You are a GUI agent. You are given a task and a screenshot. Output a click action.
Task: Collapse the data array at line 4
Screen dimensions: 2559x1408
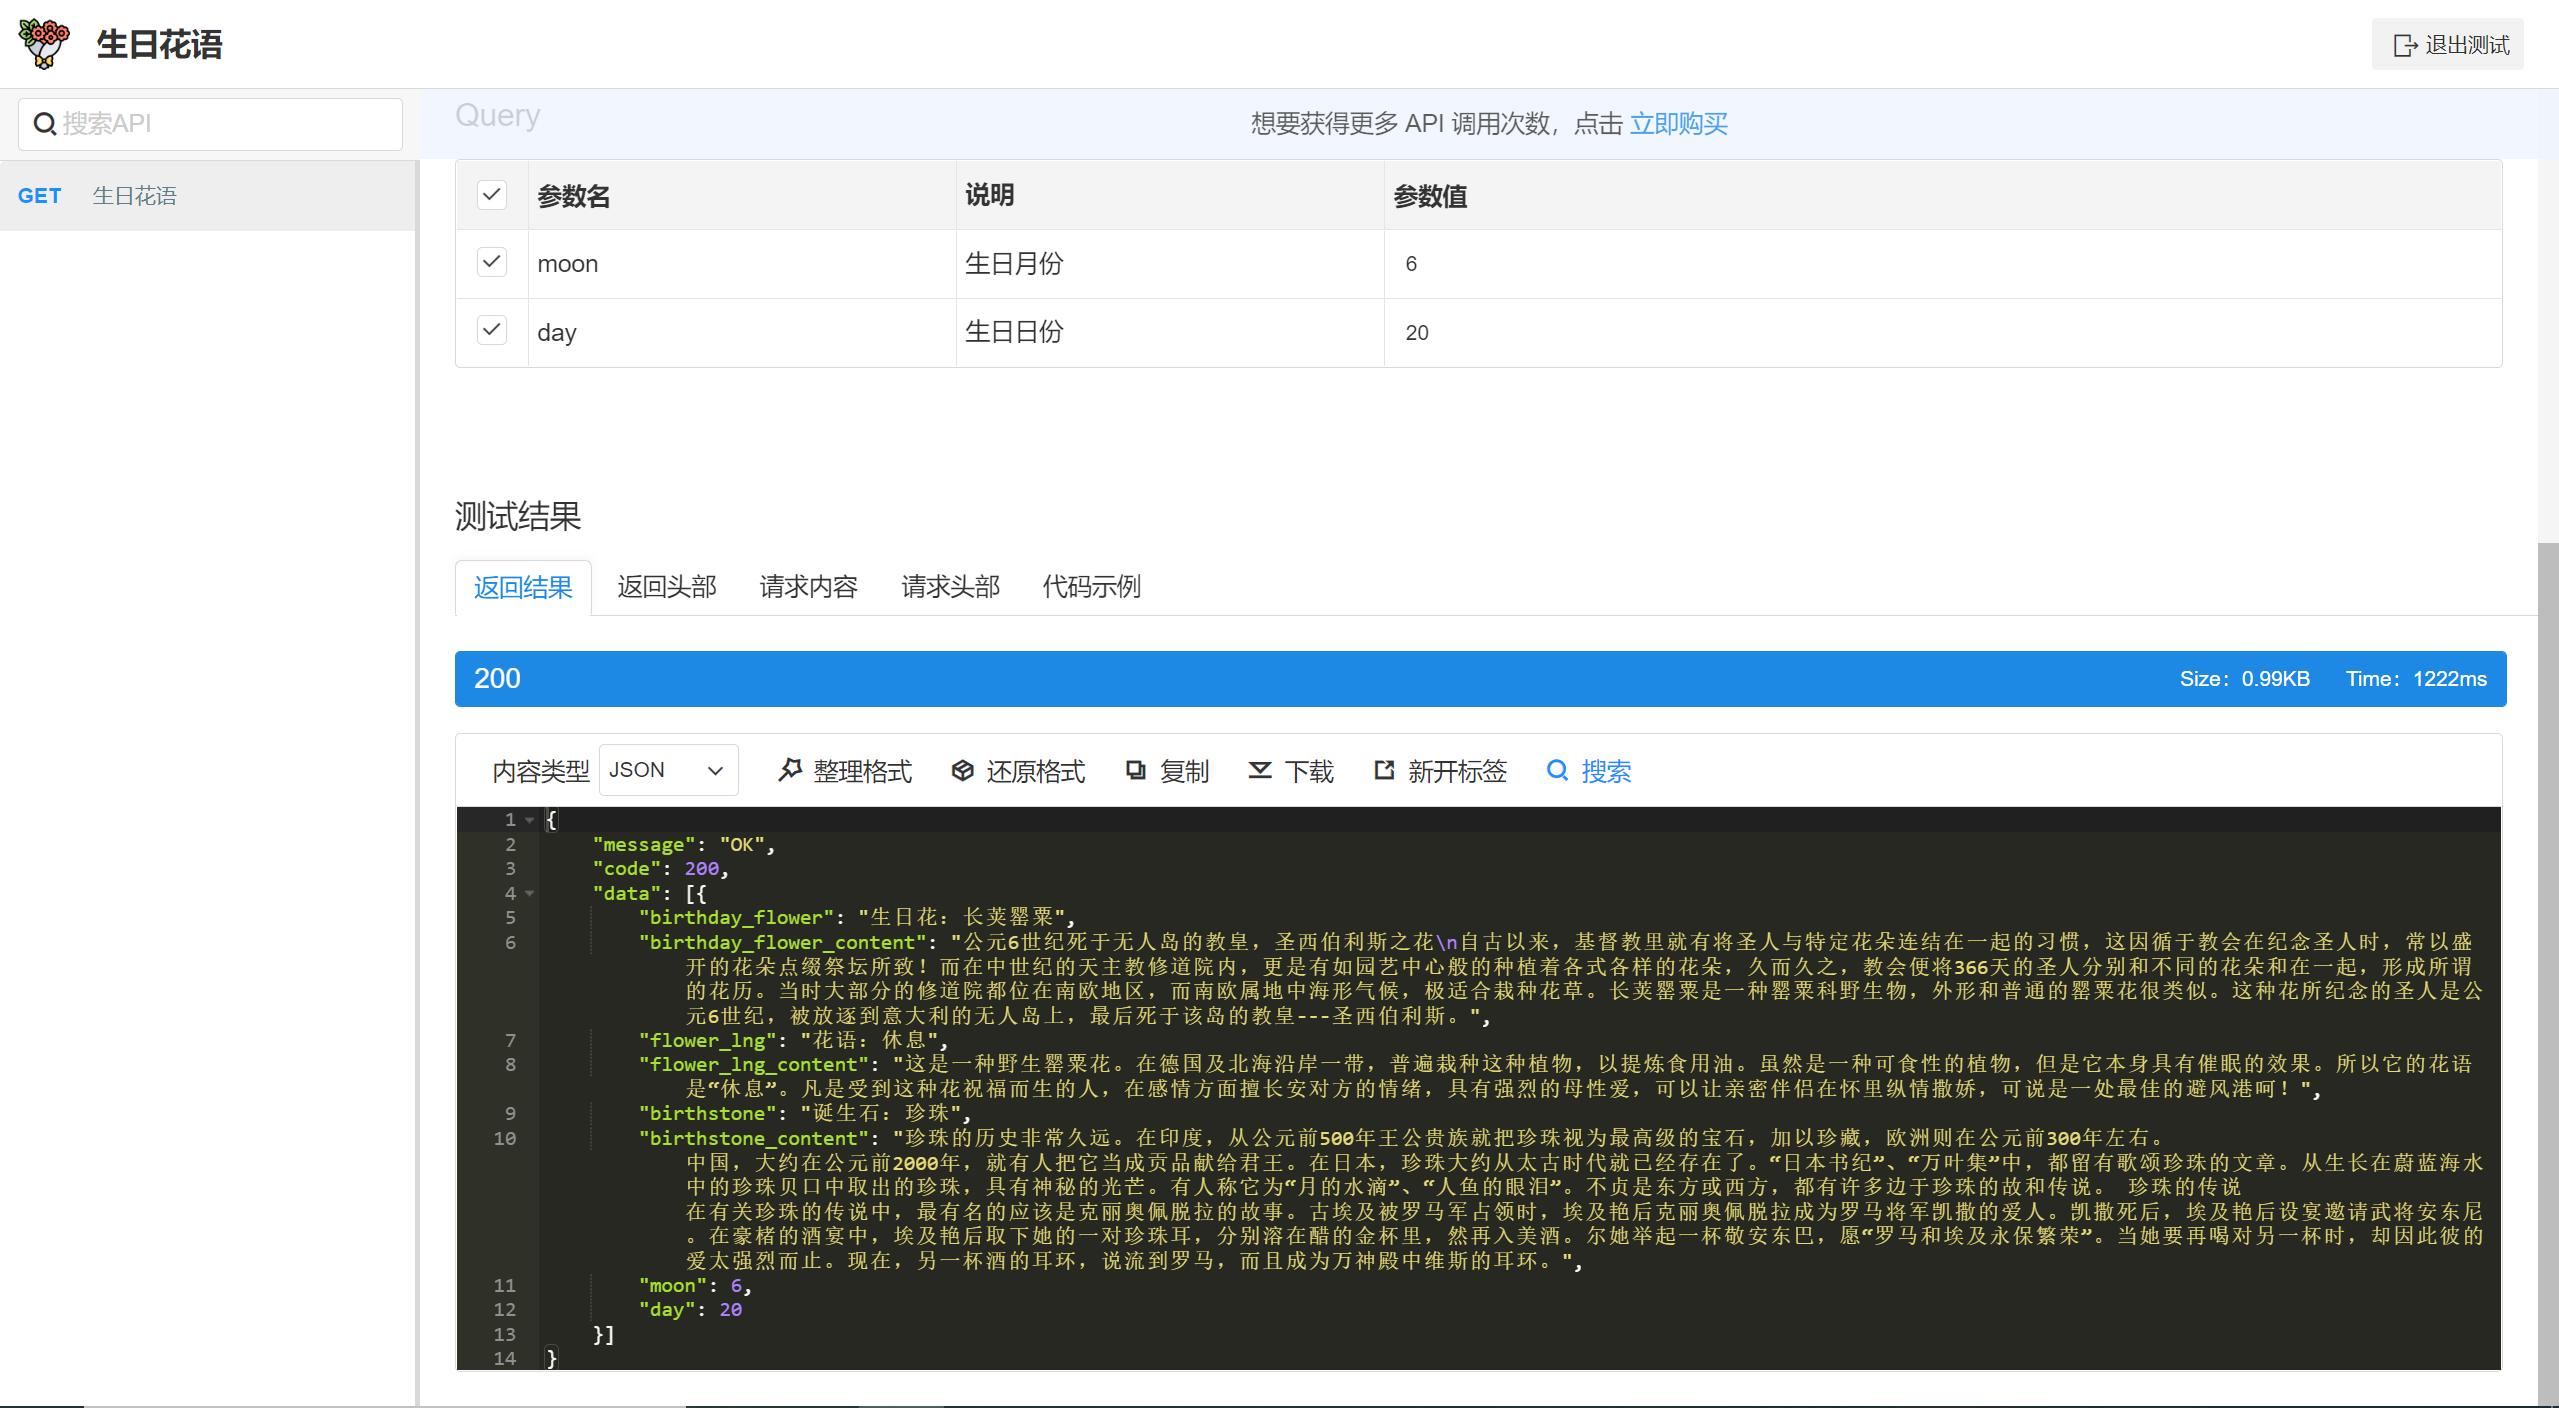tap(531, 894)
